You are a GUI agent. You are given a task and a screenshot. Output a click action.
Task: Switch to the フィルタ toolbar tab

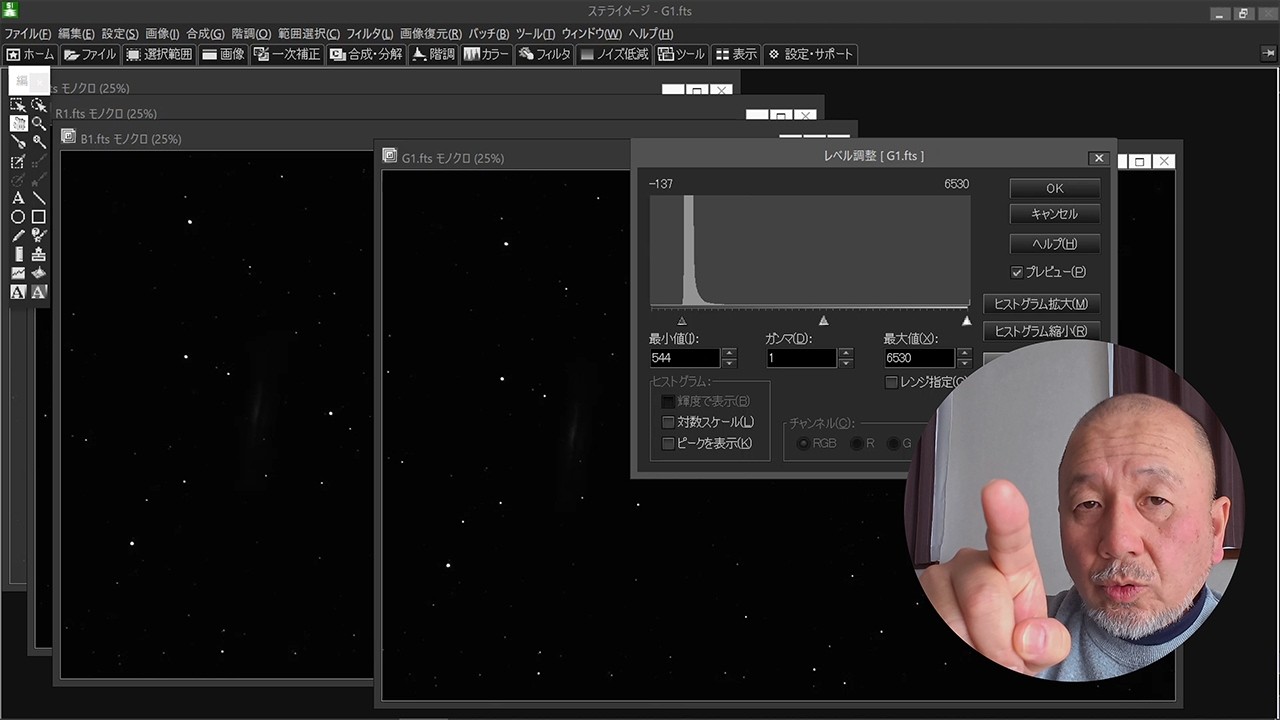[x=544, y=54]
